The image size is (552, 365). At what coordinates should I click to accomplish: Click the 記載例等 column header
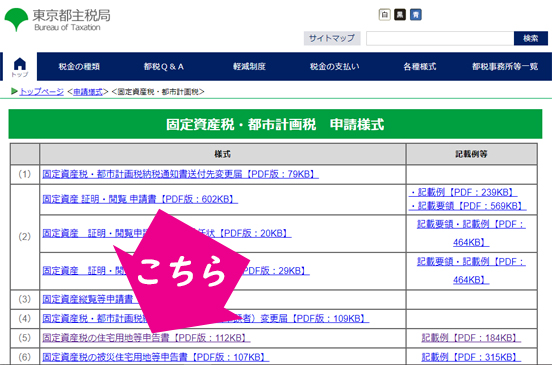pos(471,154)
